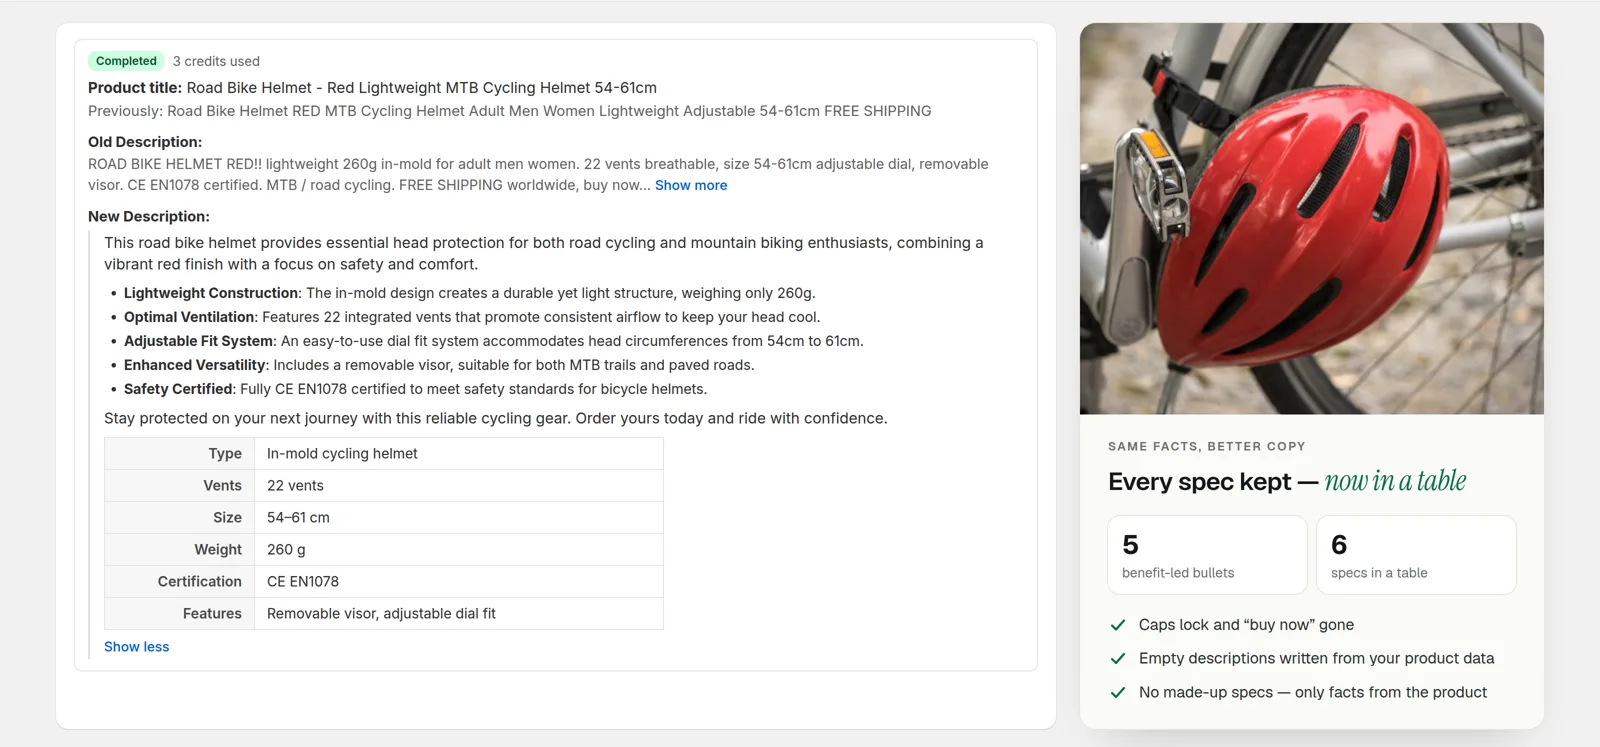Click the 'Adjustable Fit System' bullet
The height and width of the screenshot is (747, 1600).
tap(493, 341)
